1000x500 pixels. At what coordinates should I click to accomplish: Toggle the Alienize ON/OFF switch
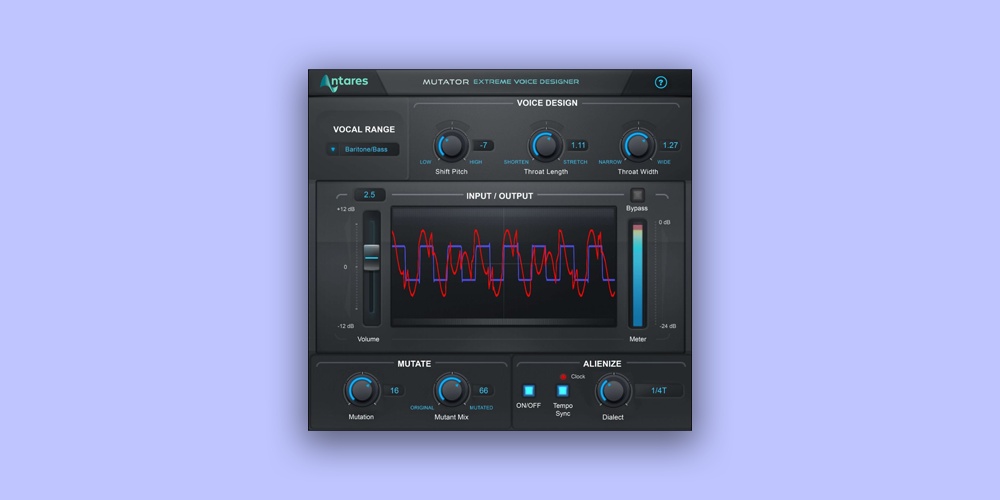tap(528, 391)
